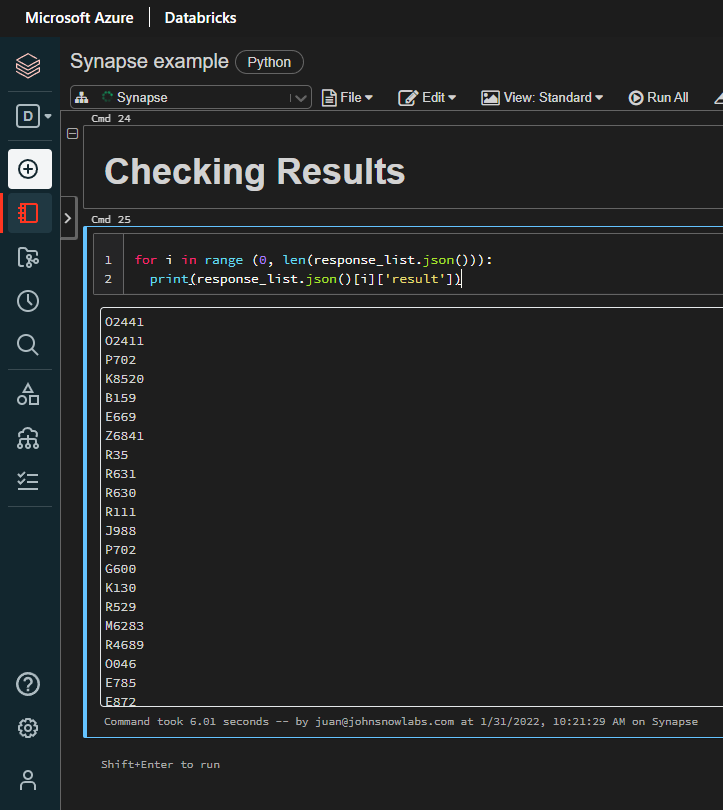Open the Settings gear icon
723x810 pixels.
pyautogui.click(x=28, y=728)
